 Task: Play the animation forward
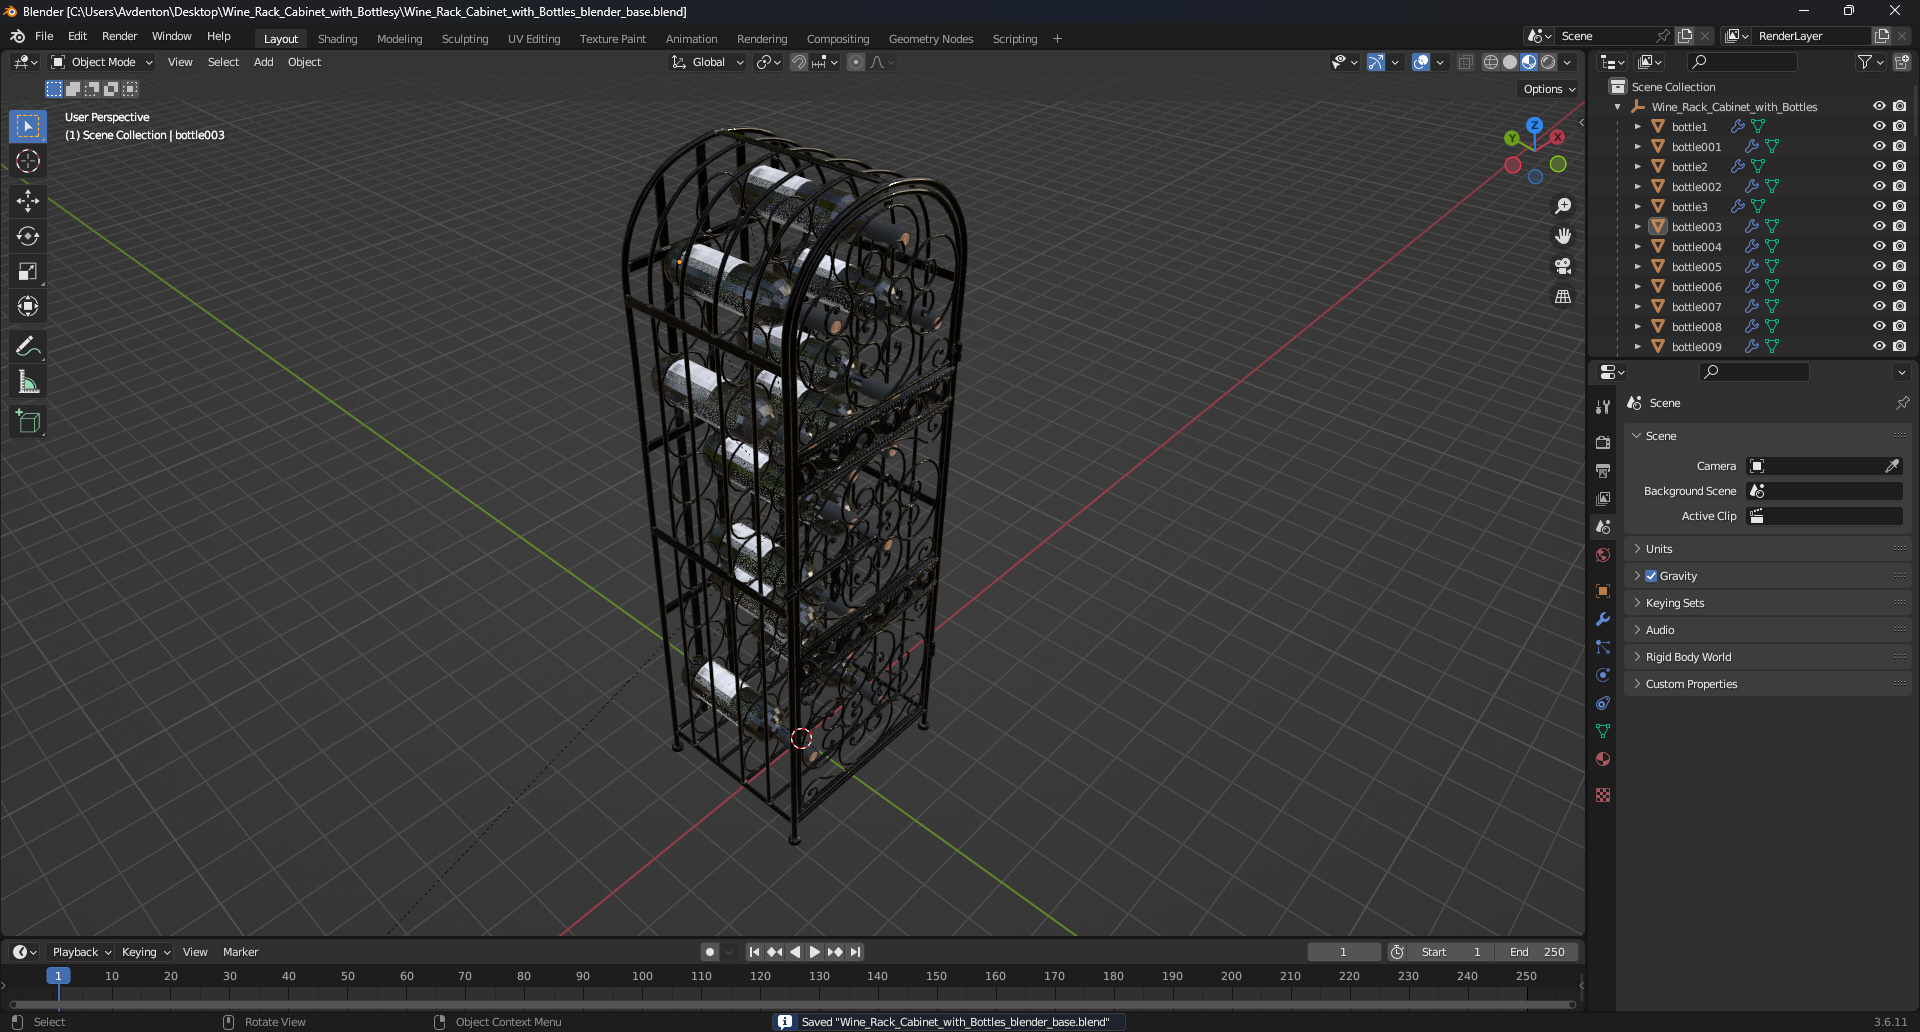(x=814, y=952)
